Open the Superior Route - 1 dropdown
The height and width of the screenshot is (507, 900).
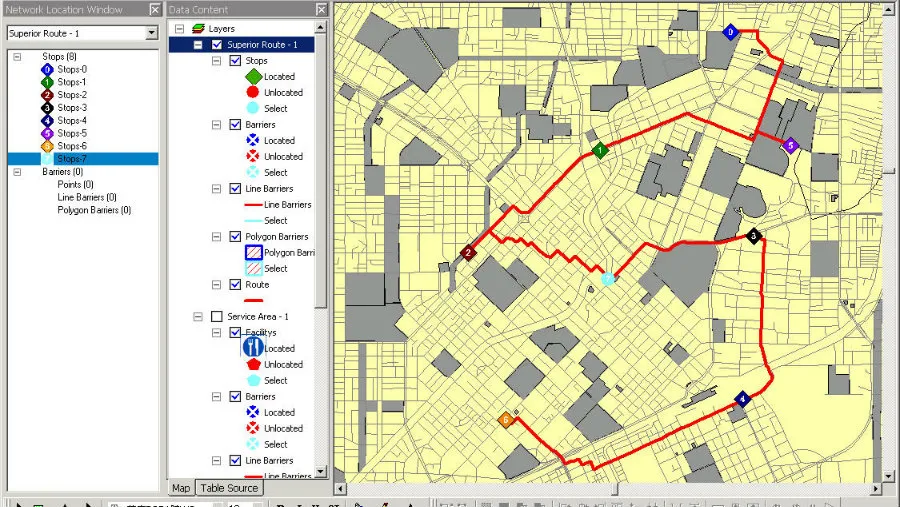[x=151, y=33]
